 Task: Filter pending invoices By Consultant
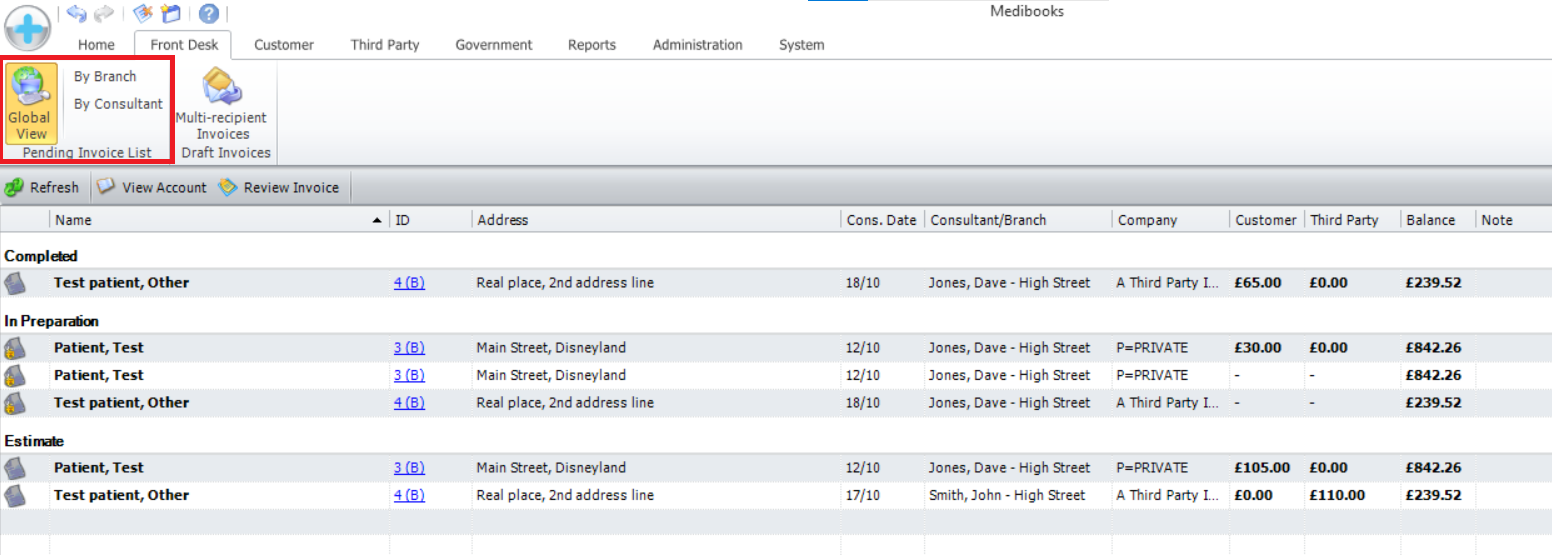coord(118,104)
